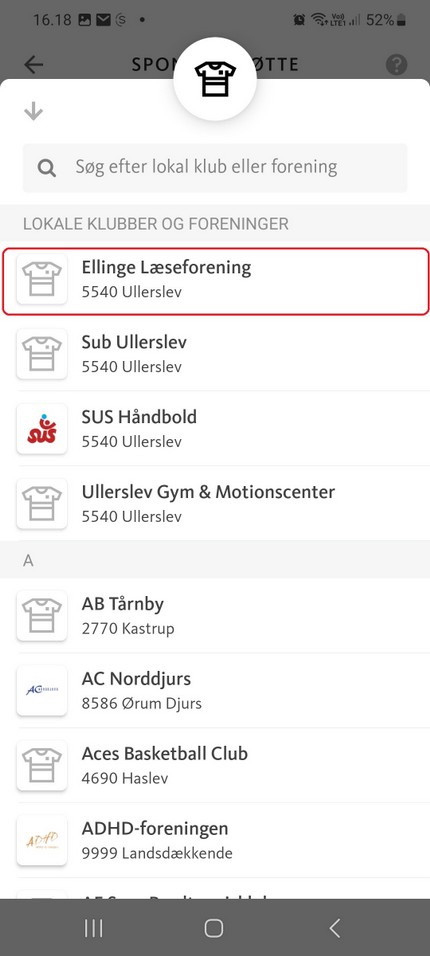
Task: Open the help question mark icon
Action: (396, 65)
